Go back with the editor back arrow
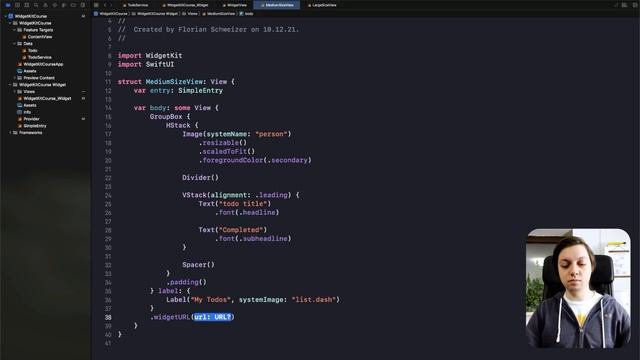Viewport: 640px width, 360px height. tap(105, 5)
